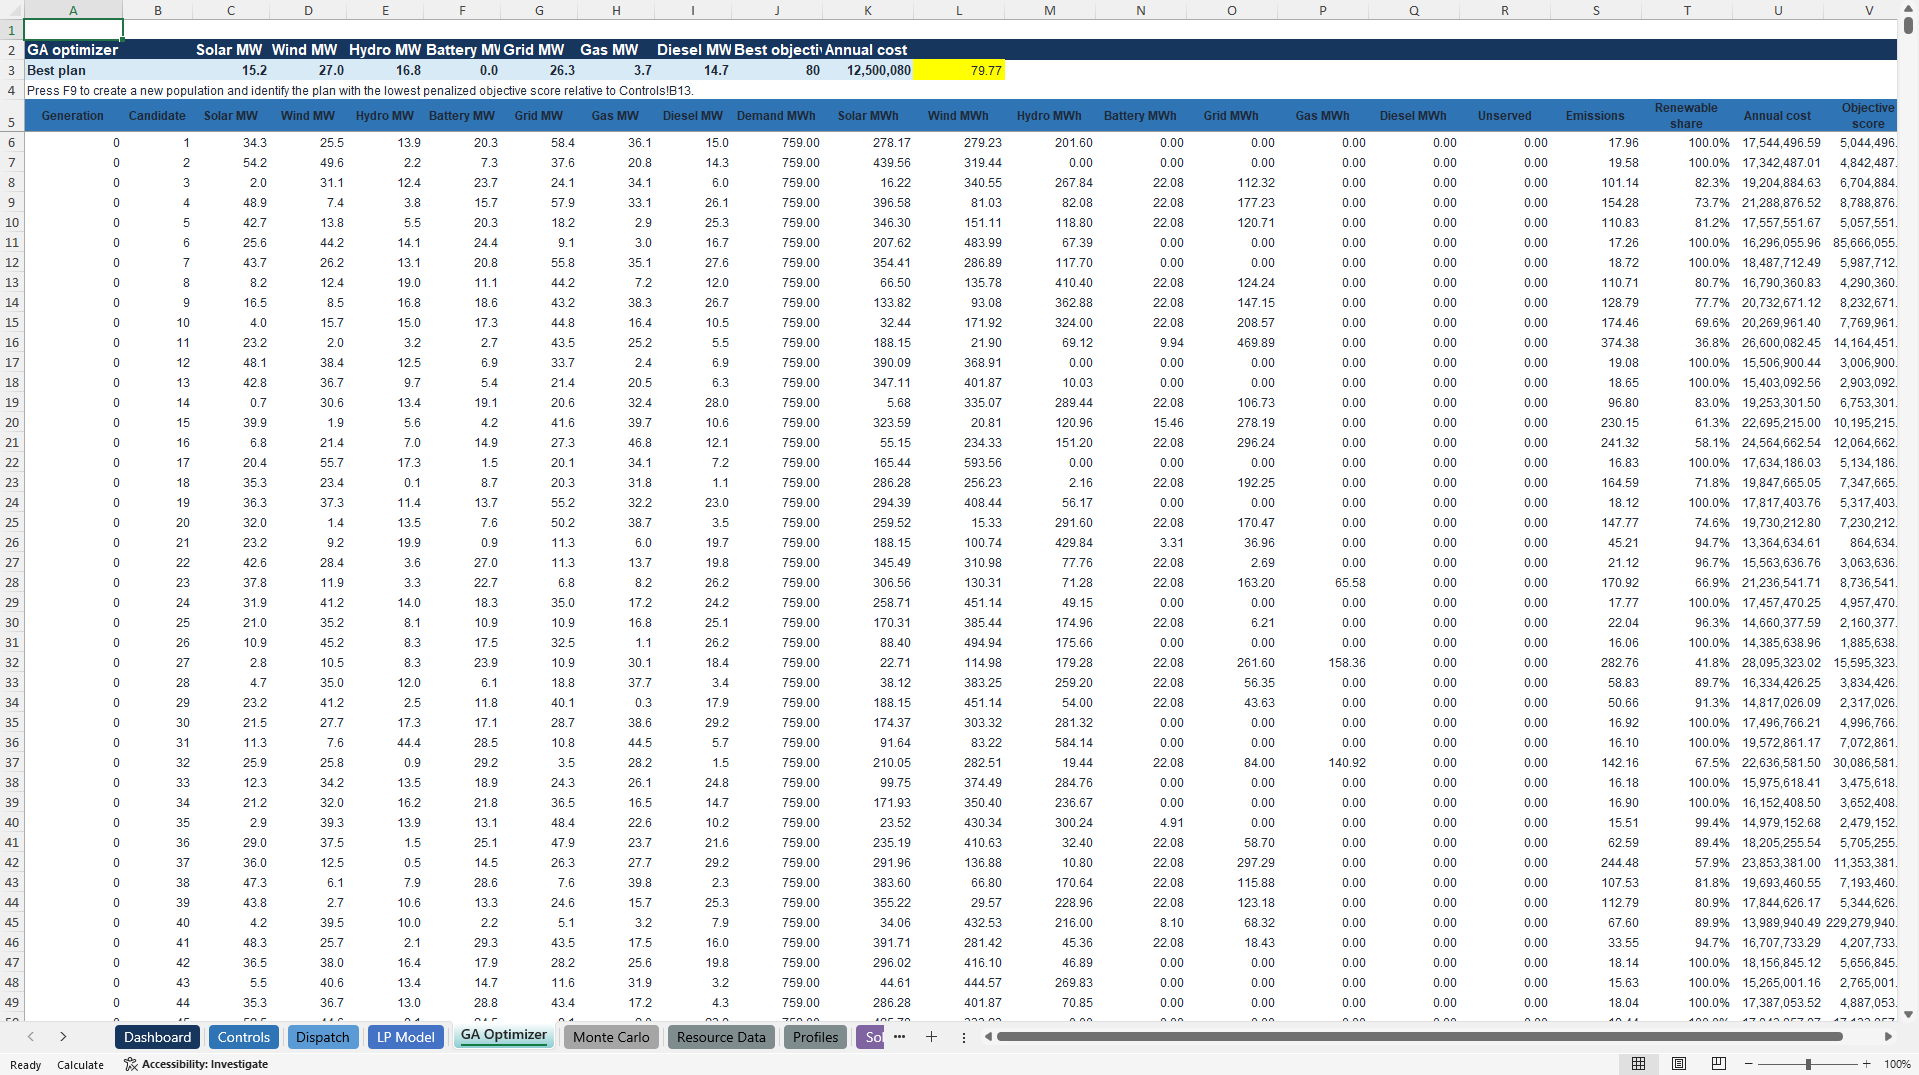This screenshot has height=1075, width=1919.
Task: Click the Demand MWh column header
Action: [x=776, y=116]
